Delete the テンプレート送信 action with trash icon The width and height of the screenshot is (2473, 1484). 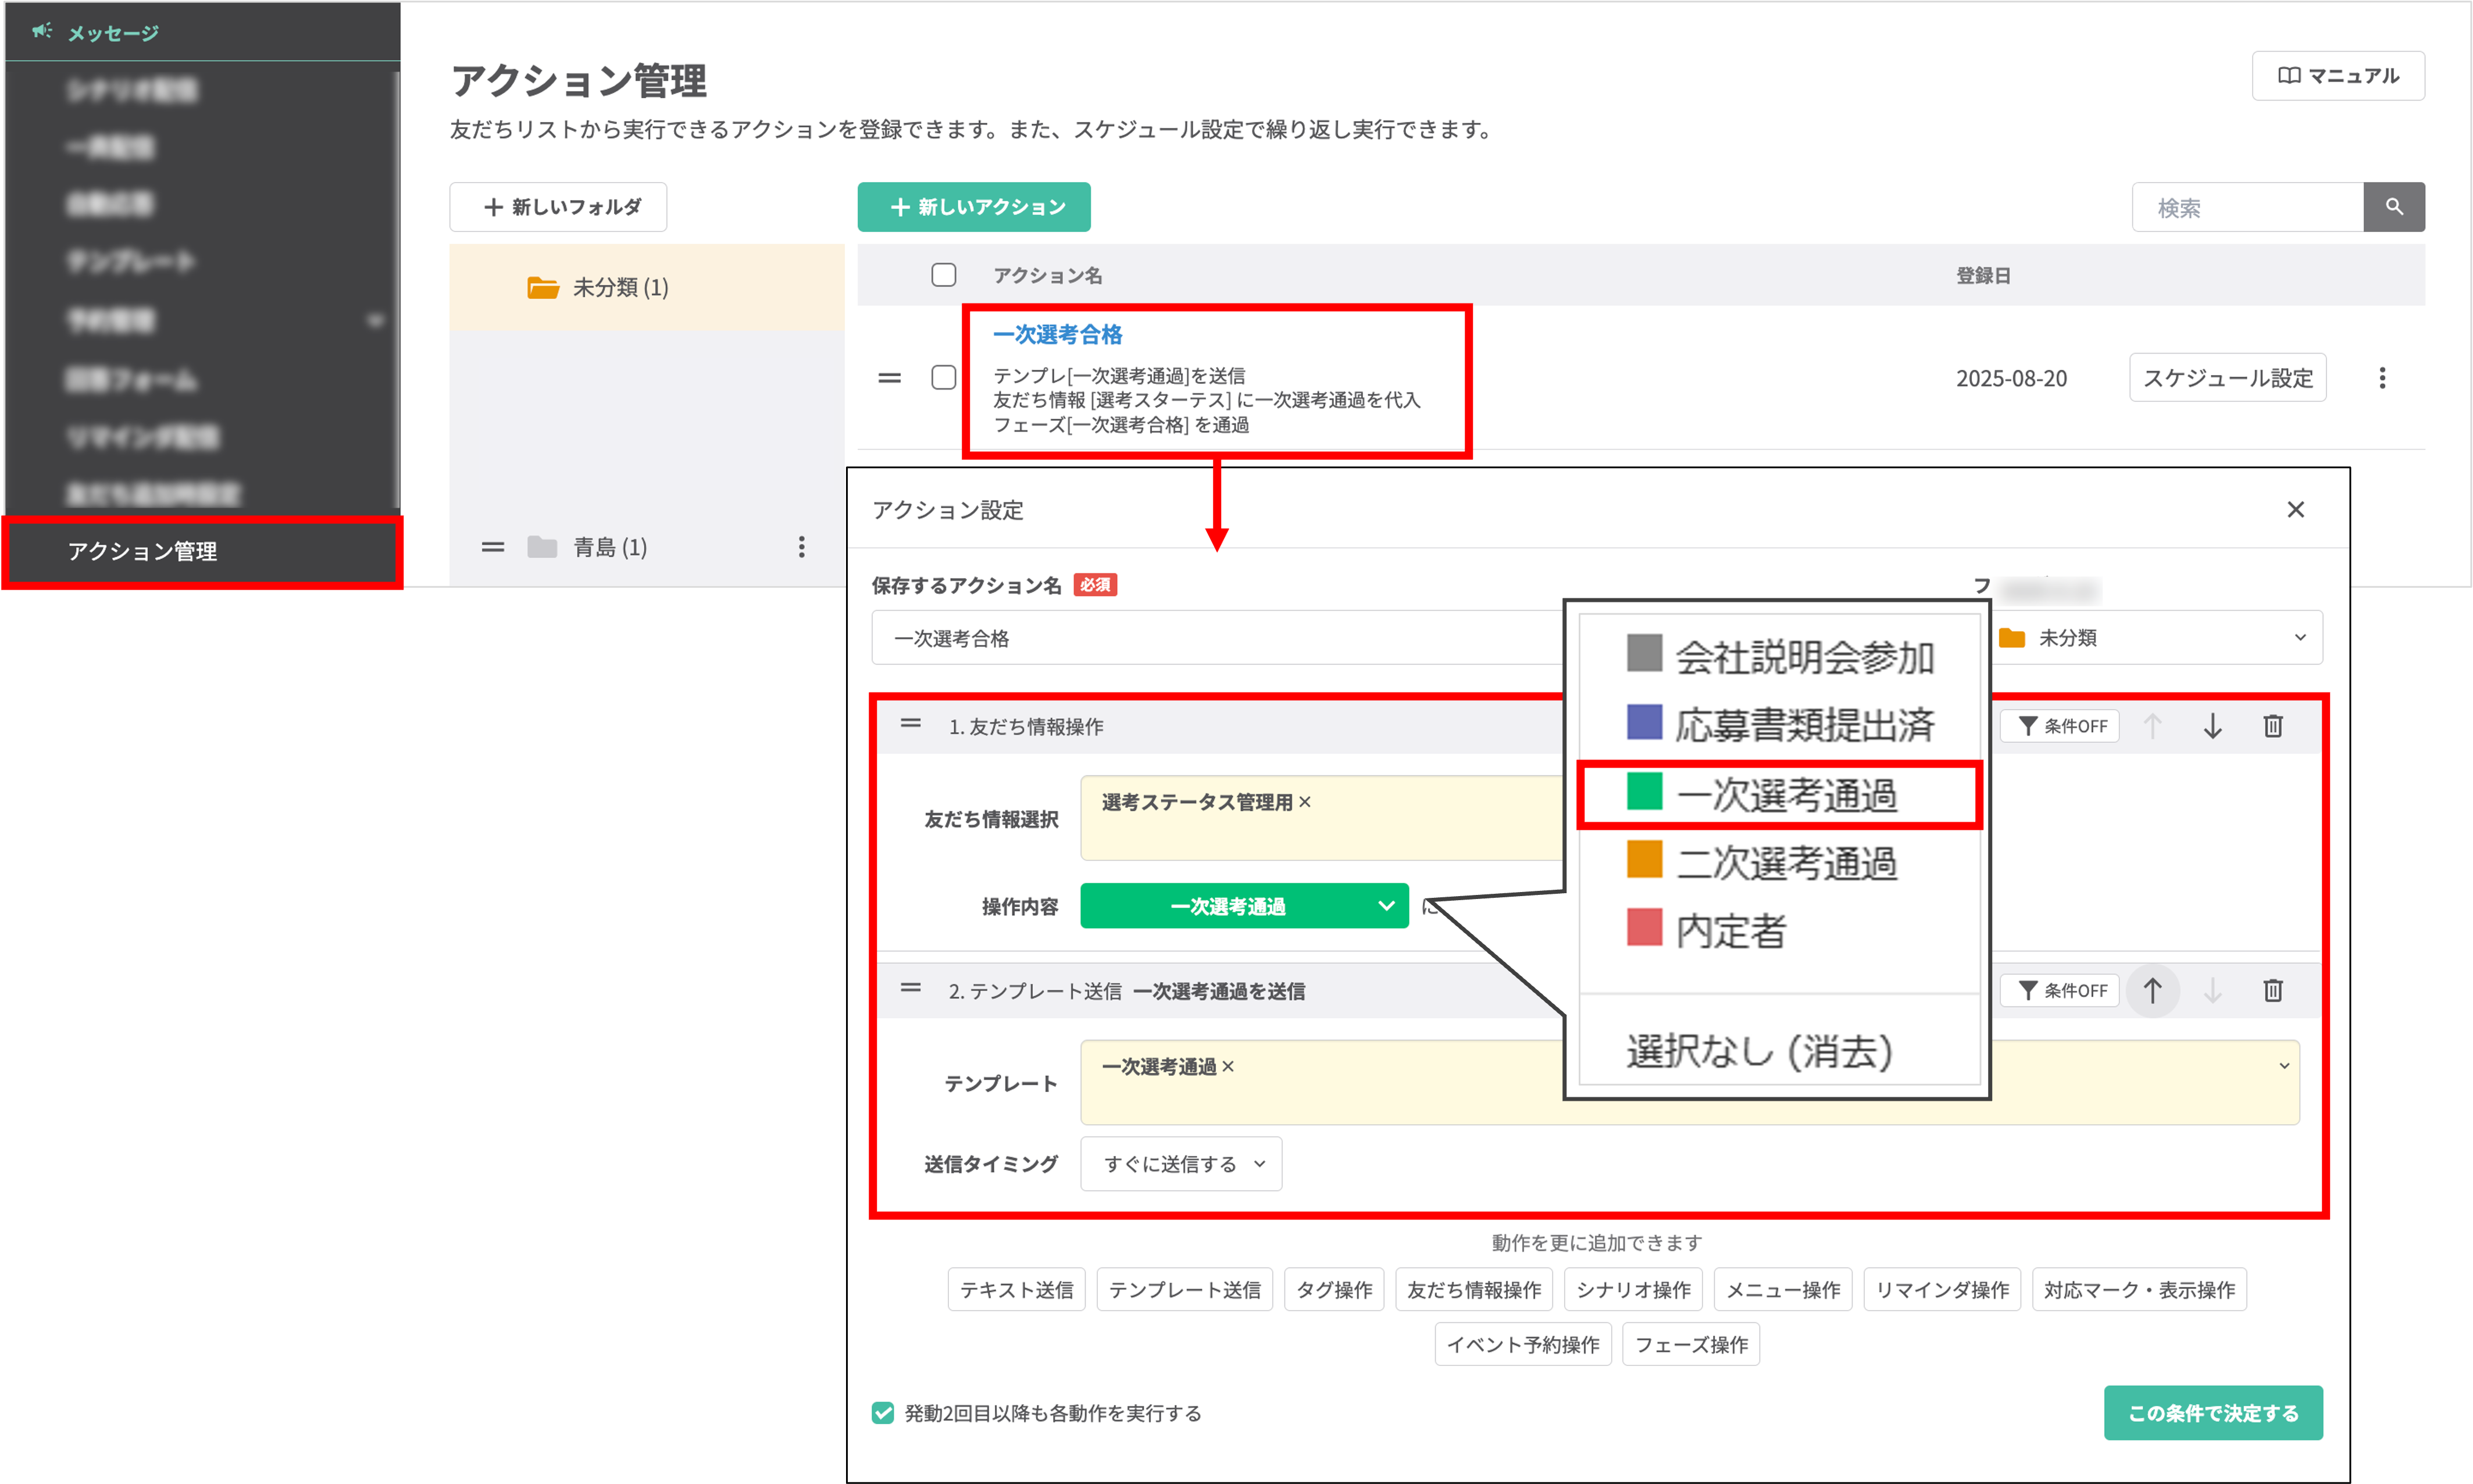pyautogui.click(x=2272, y=990)
